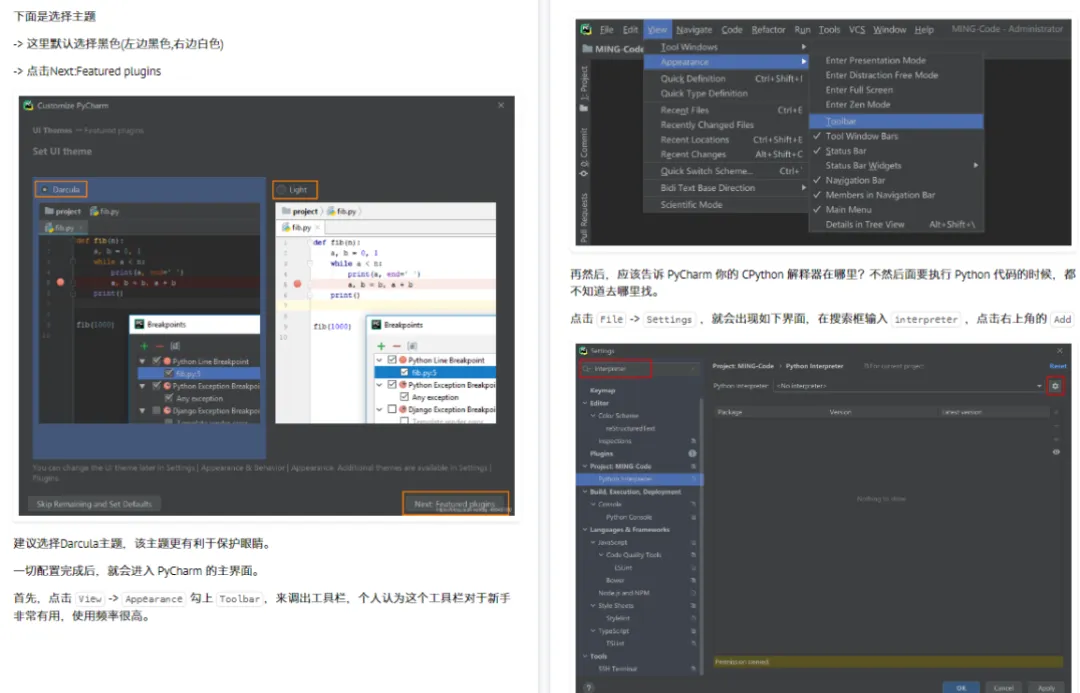Choose Toolbar in the Appearance submenu
The image size is (1080, 693).
pos(895,121)
